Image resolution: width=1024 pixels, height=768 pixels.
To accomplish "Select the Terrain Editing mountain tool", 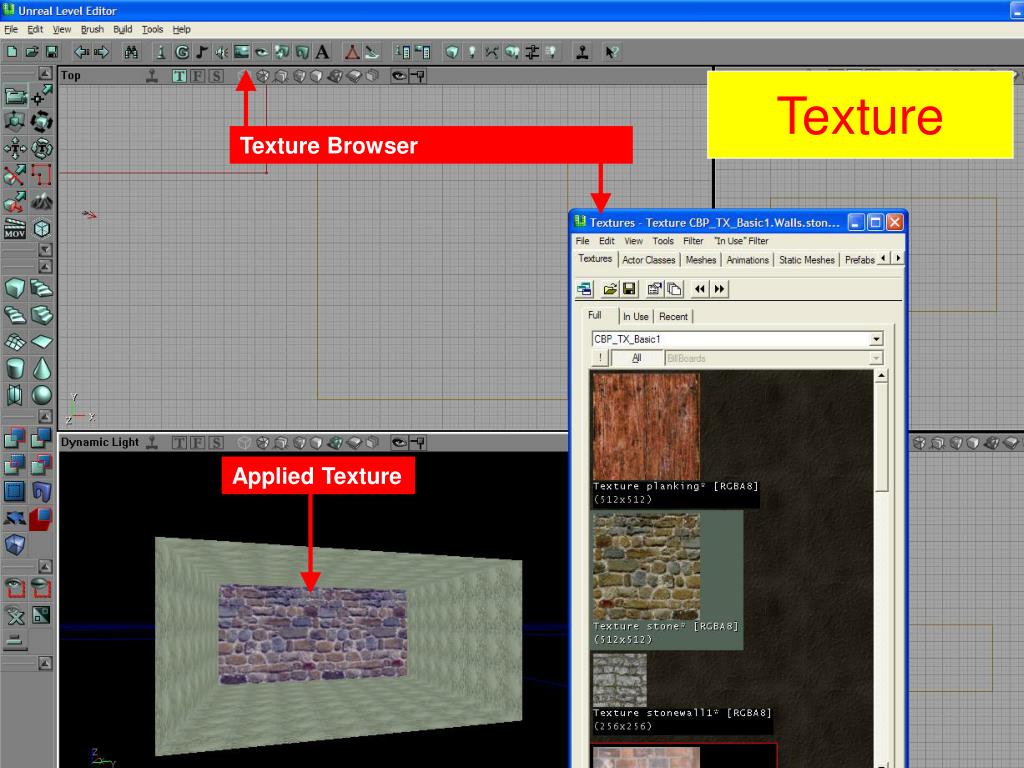I will (x=42, y=202).
